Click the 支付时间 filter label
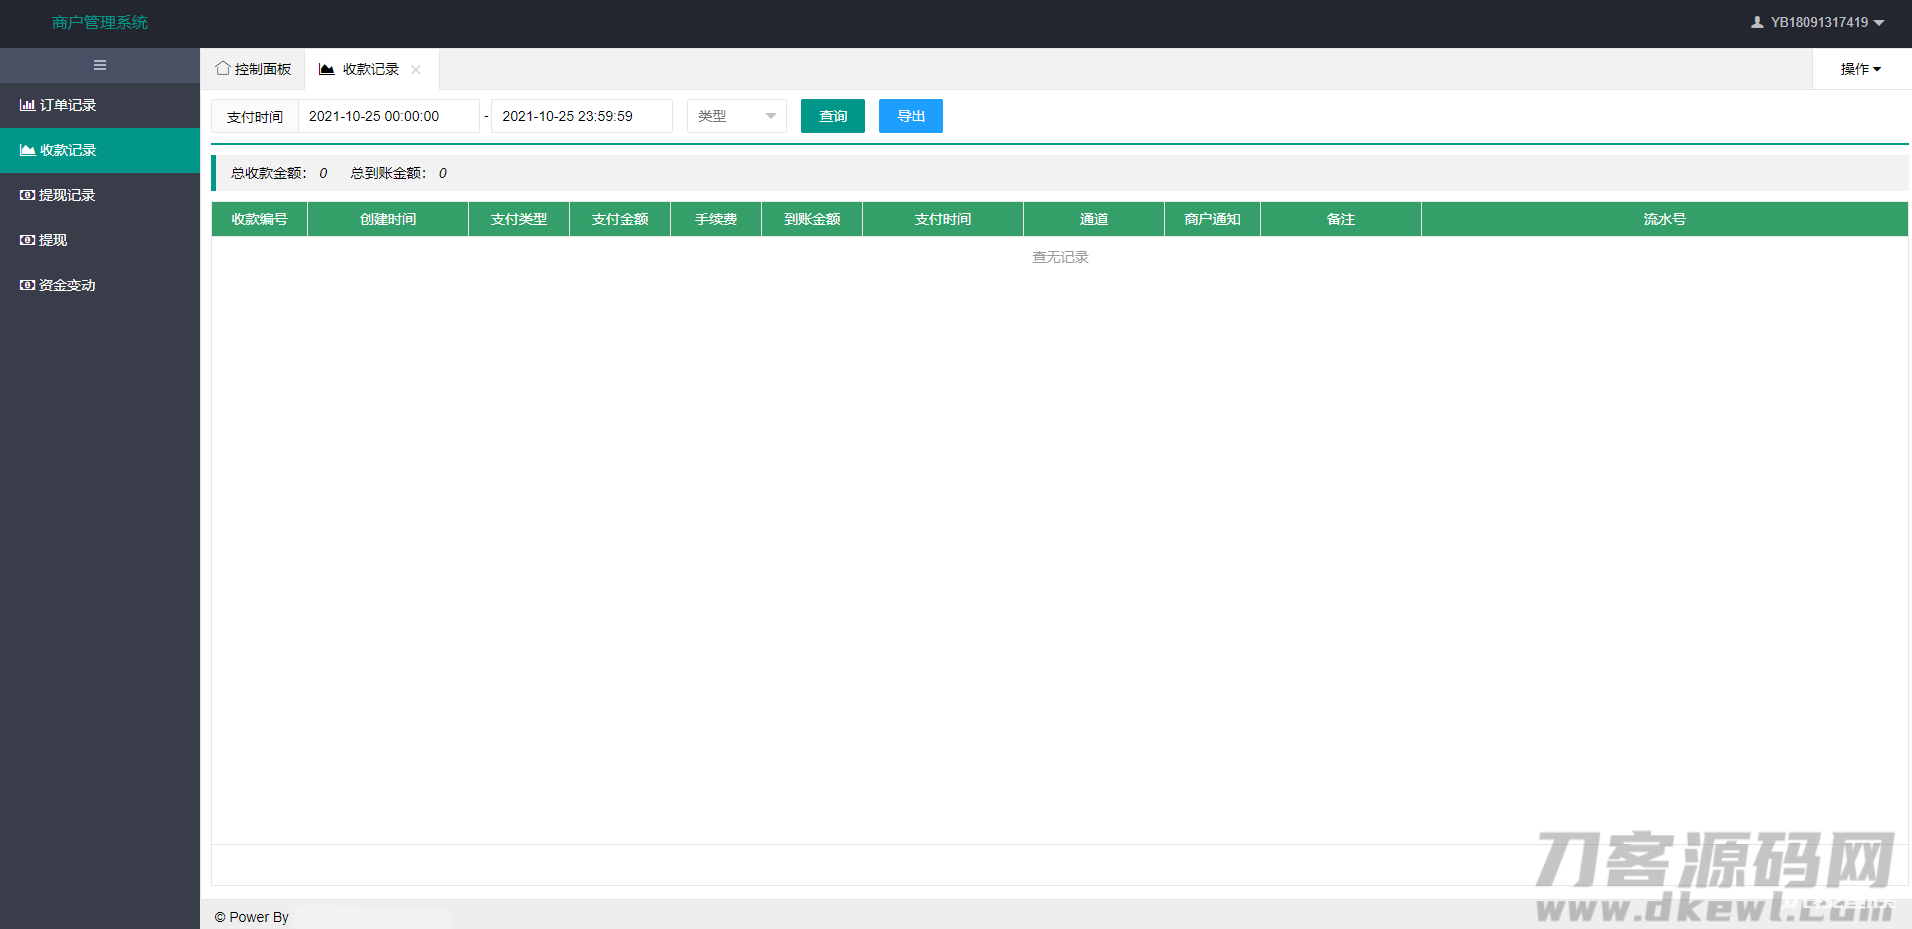 click(255, 116)
